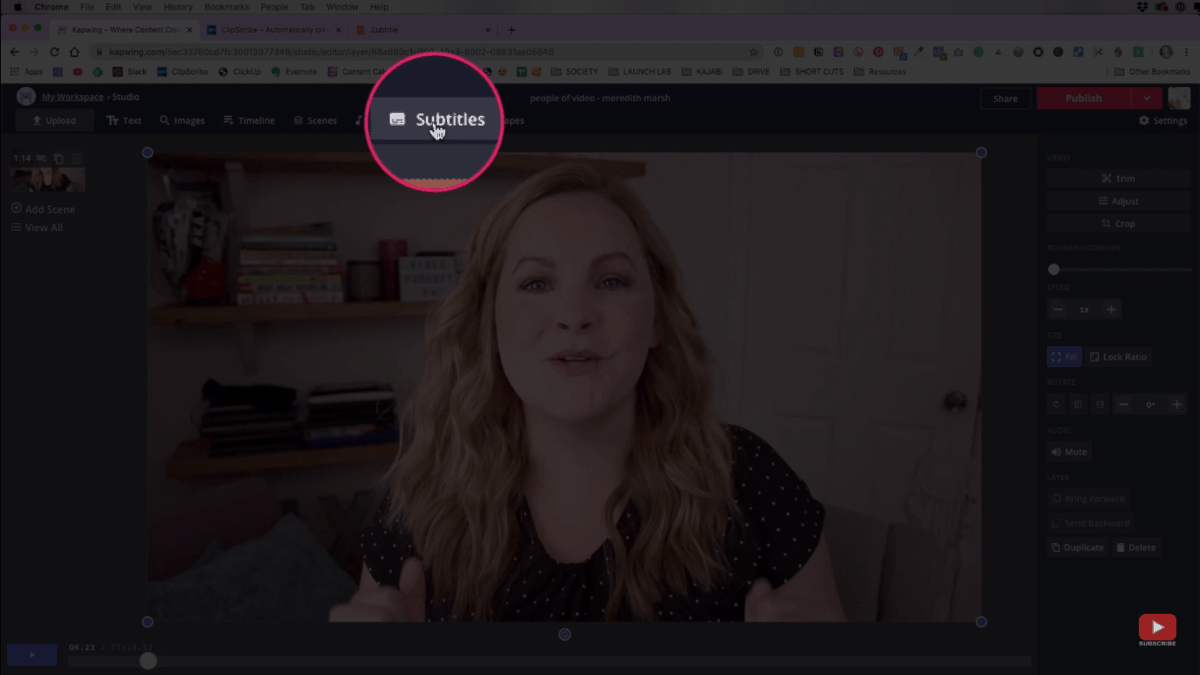Open the Scenes panel
1200x675 pixels.
[315, 120]
